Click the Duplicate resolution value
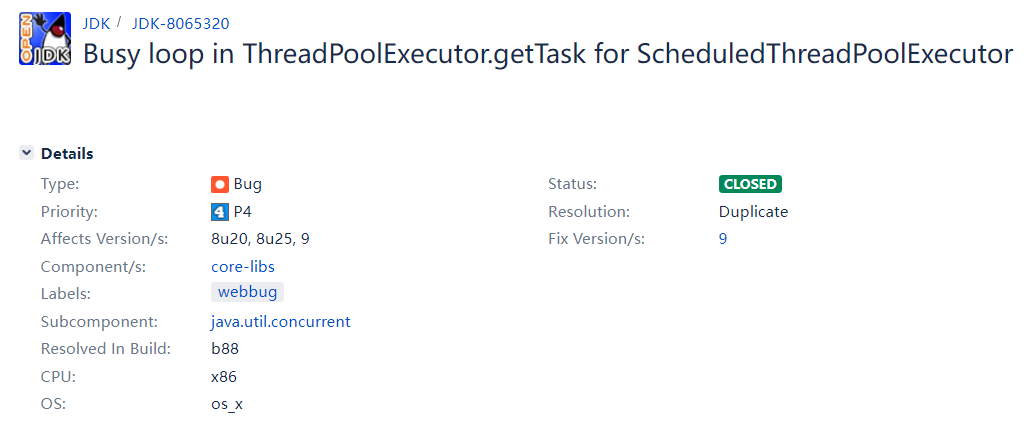This screenshot has height=426, width=1028. (x=753, y=212)
